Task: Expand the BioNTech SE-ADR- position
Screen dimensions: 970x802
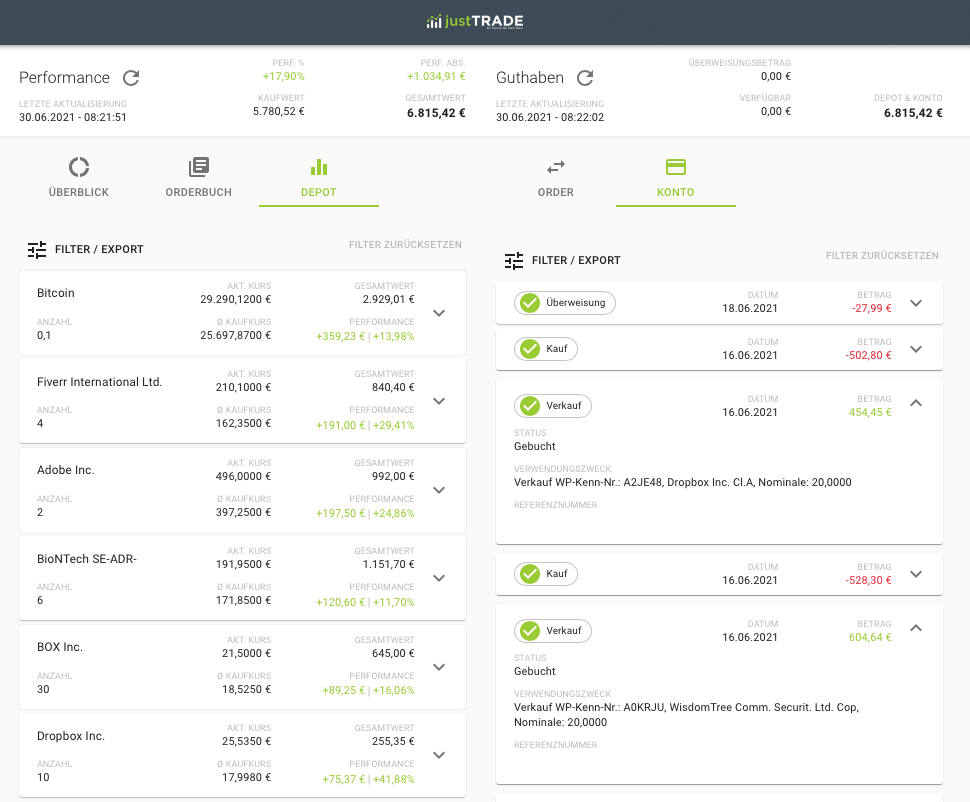Action: (x=439, y=578)
